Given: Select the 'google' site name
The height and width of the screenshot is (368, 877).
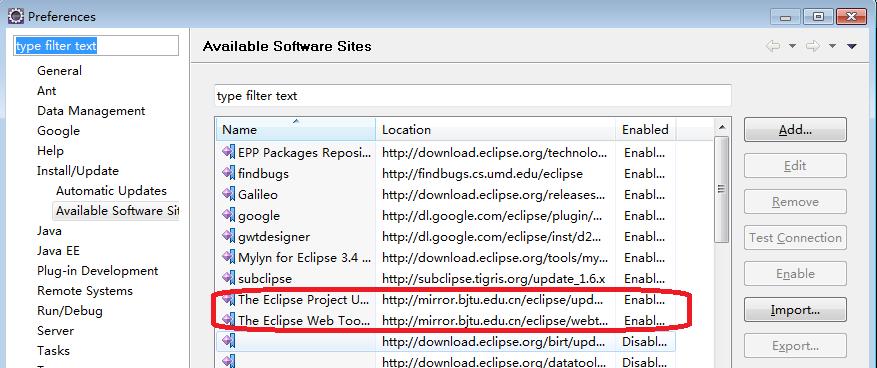Looking at the screenshot, I should (259, 216).
